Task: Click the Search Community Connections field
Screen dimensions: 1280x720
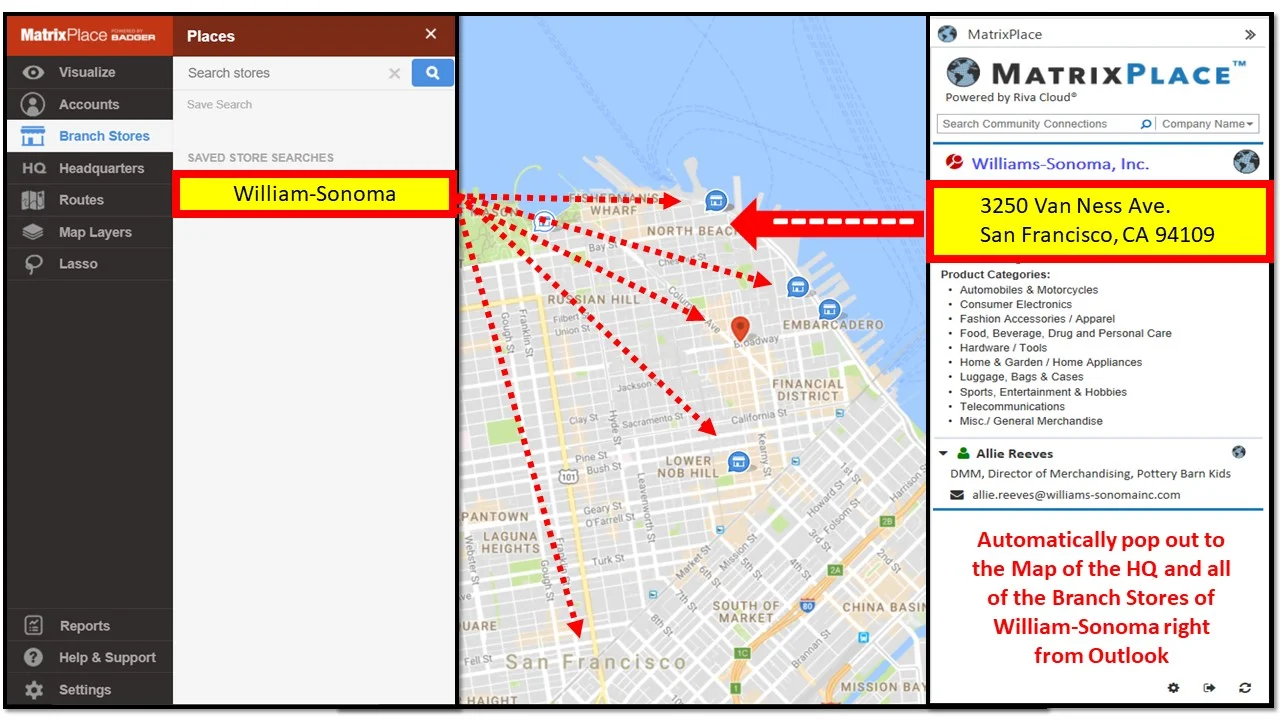Action: coord(1037,124)
